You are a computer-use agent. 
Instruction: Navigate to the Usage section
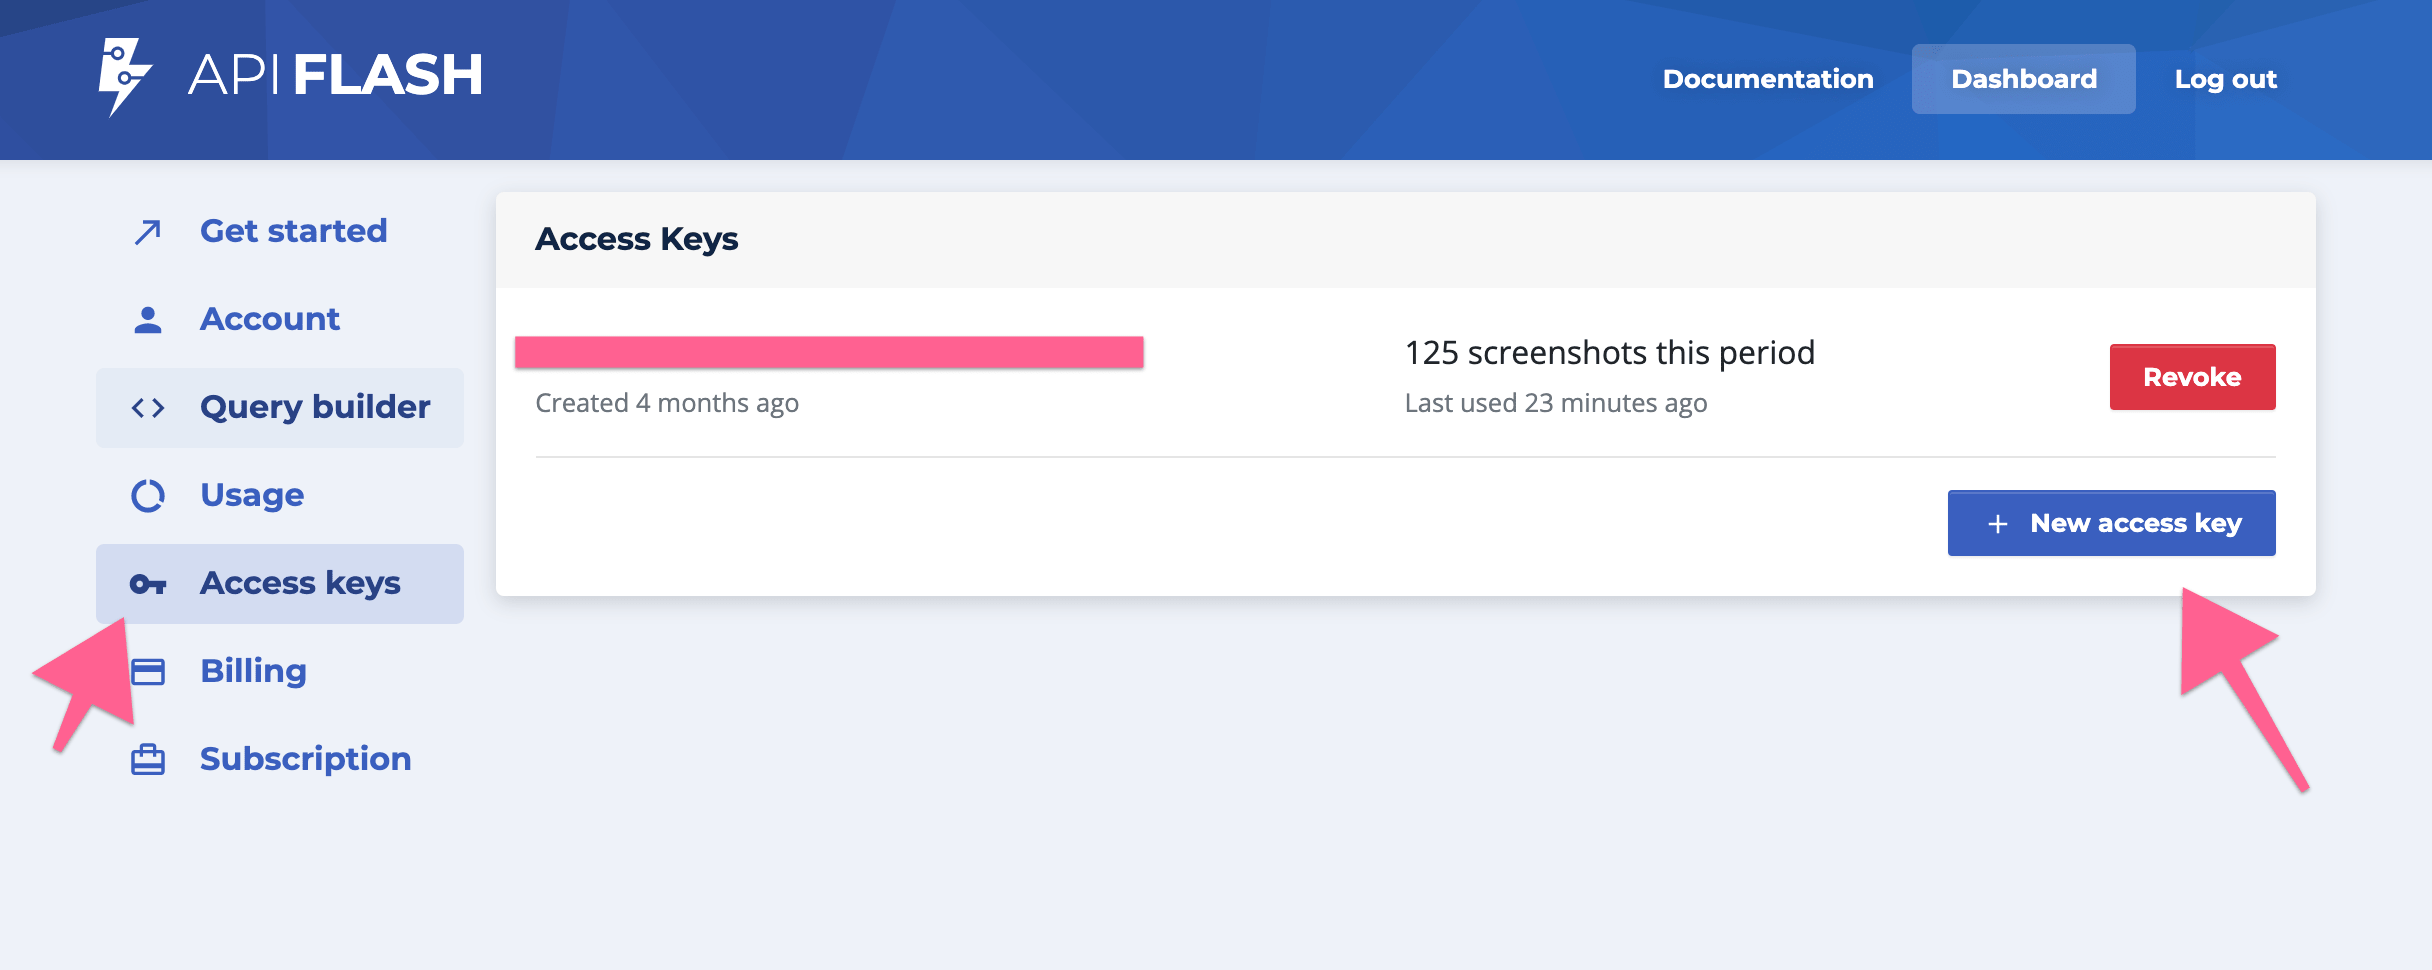point(252,495)
